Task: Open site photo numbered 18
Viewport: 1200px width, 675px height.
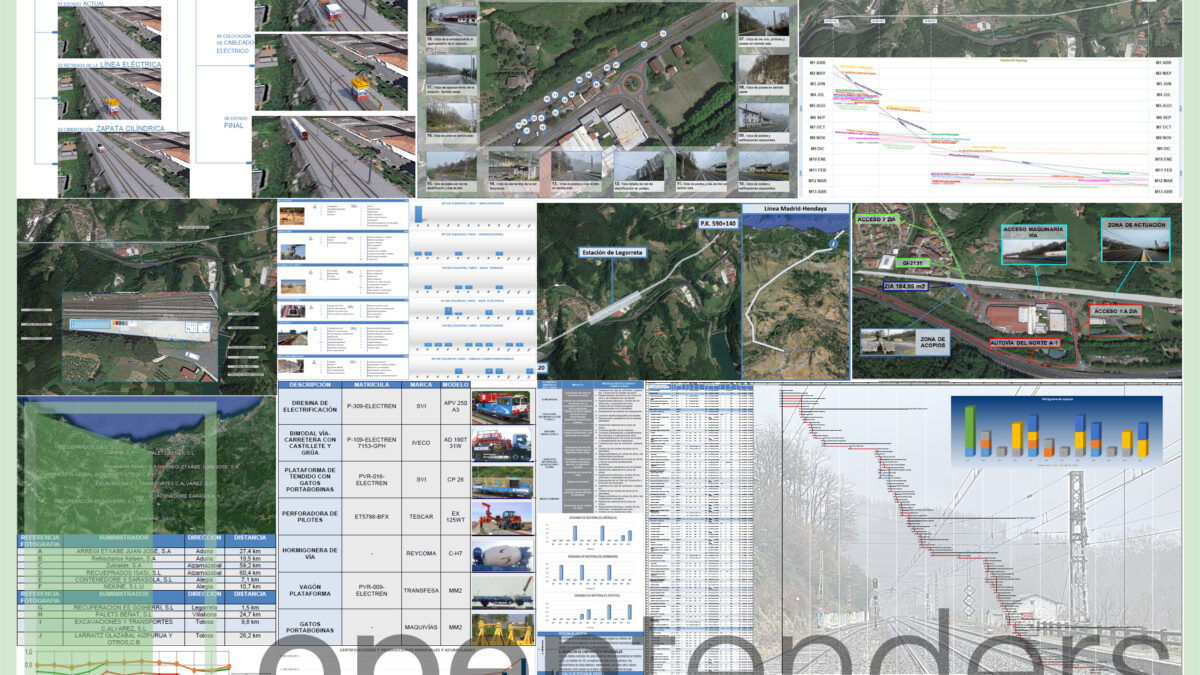Action: click(449, 22)
